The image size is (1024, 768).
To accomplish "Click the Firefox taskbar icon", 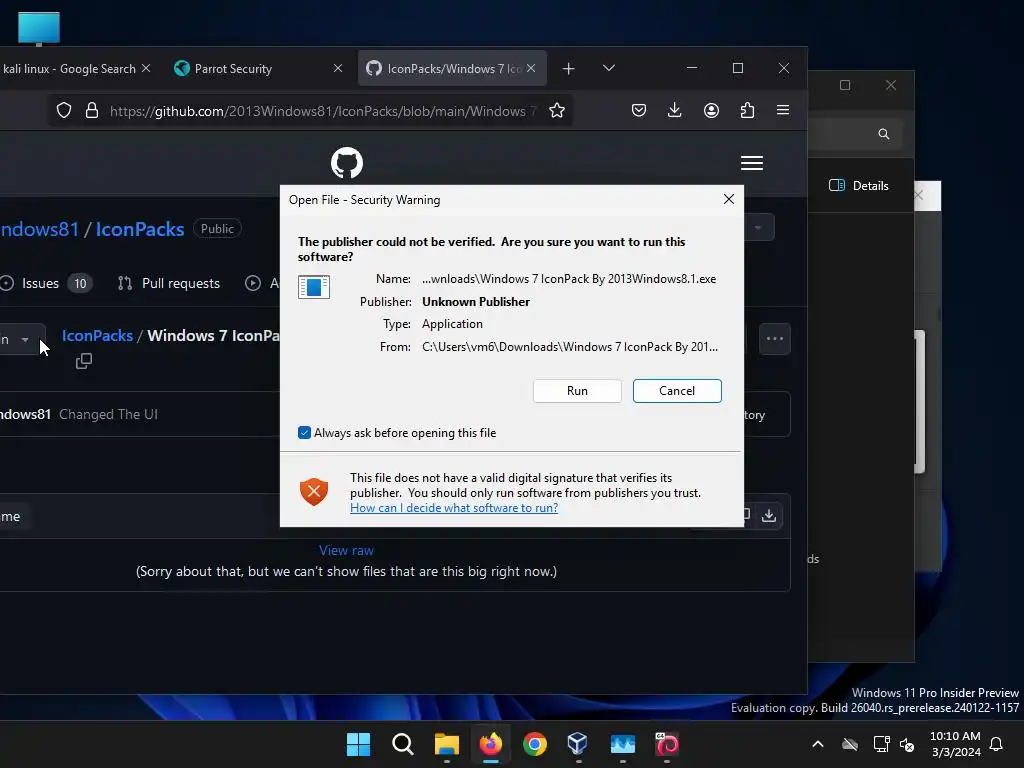I will pyautogui.click(x=490, y=744).
